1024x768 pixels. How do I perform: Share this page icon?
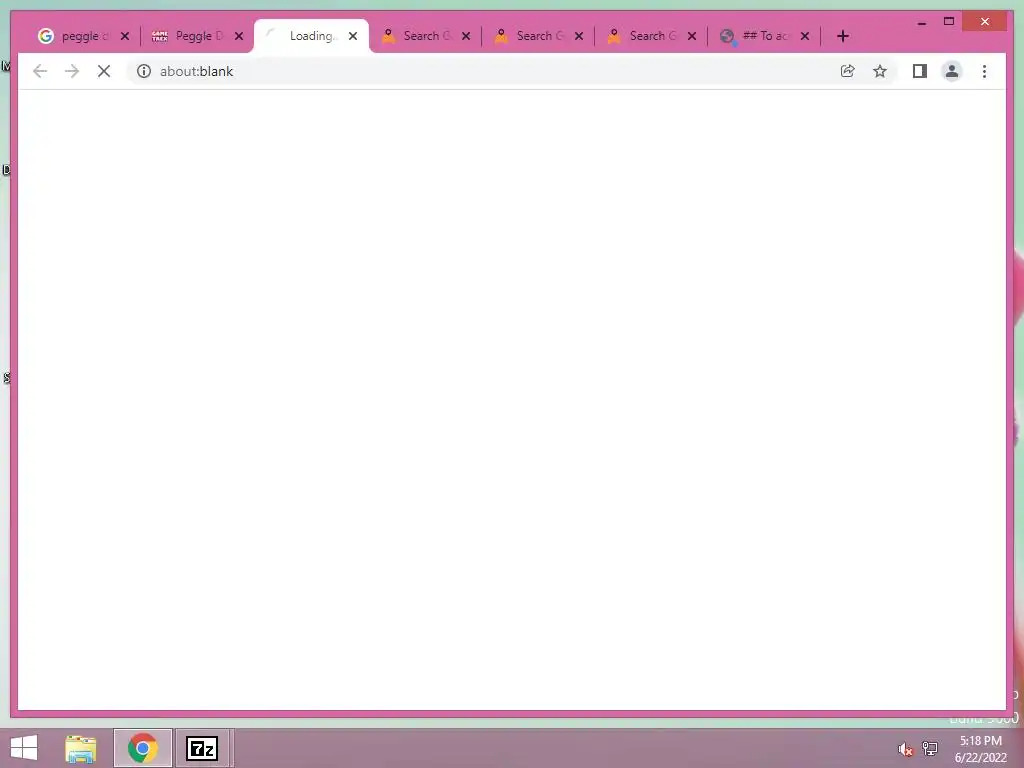pos(848,71)
